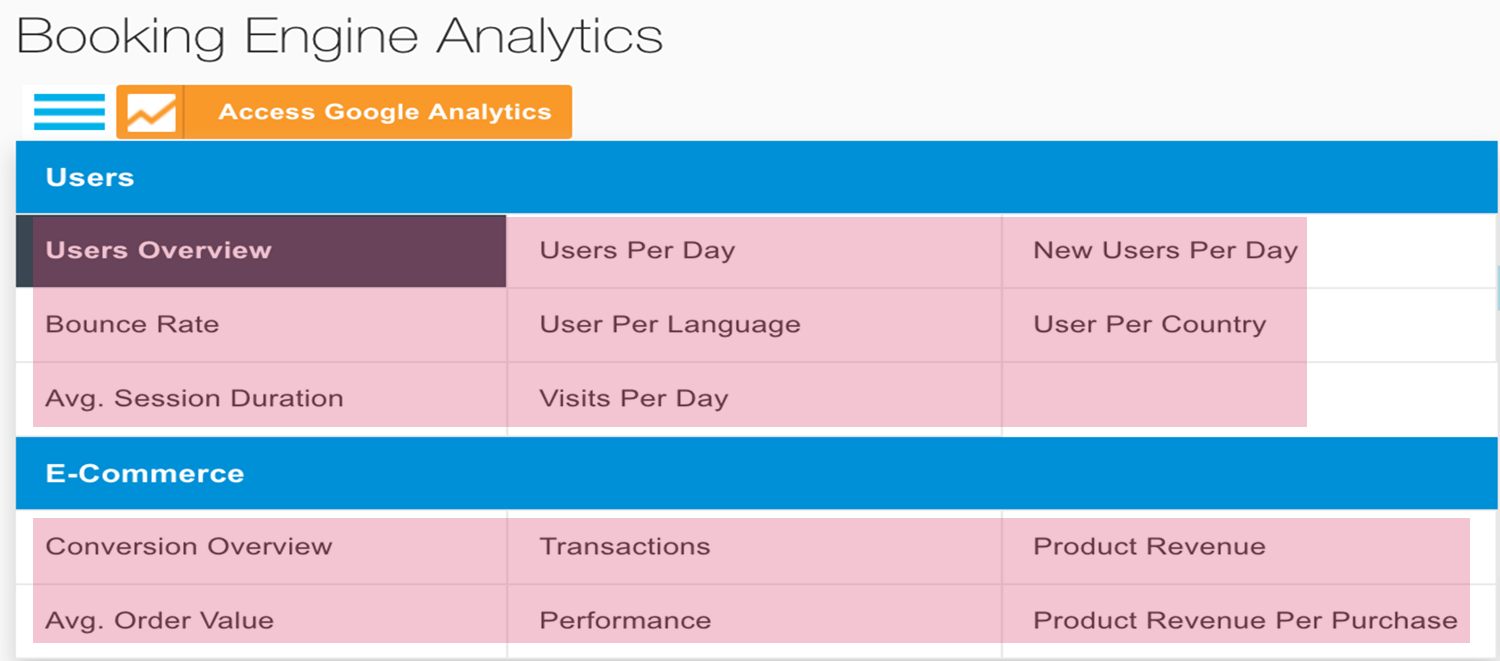1500x661 pixels.
Task: Open User Per Language report
Action: click(754, 325)
